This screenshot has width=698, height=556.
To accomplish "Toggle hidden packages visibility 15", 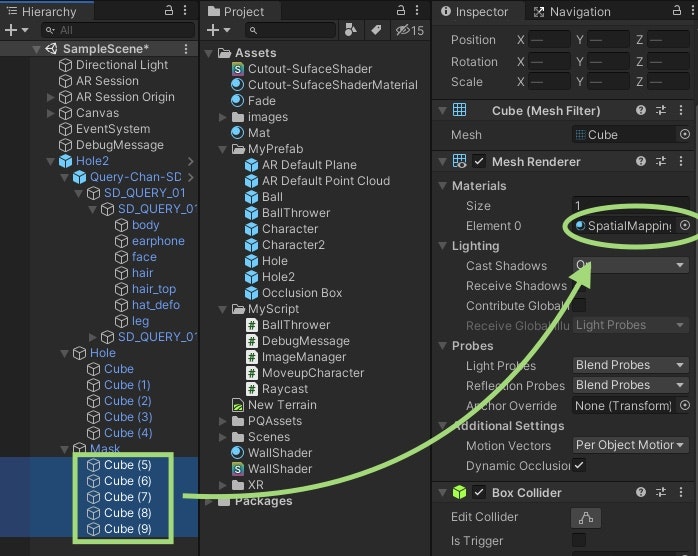I will pos(410,30).
